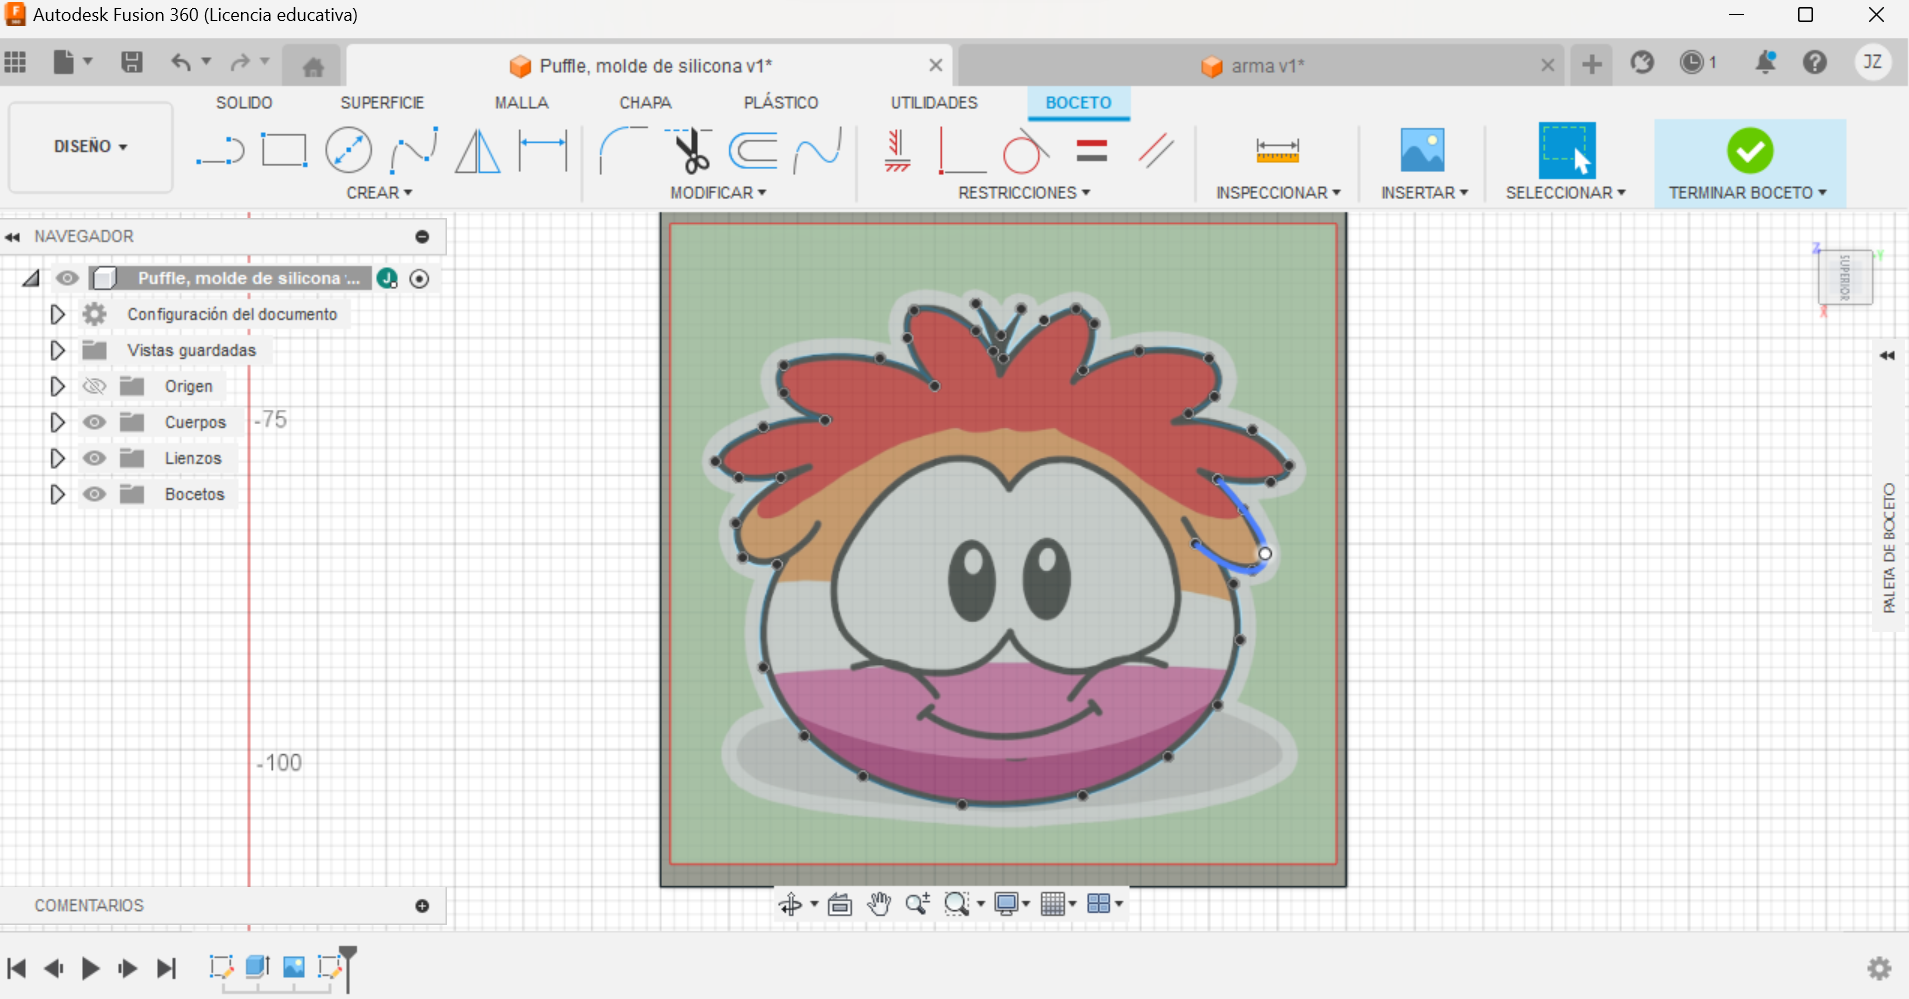Image resolution: width=1909 pixels, height=999 pixels.
Task: Open the MODIFICAR dropdown menu
Action: click(x=718, y=192)
